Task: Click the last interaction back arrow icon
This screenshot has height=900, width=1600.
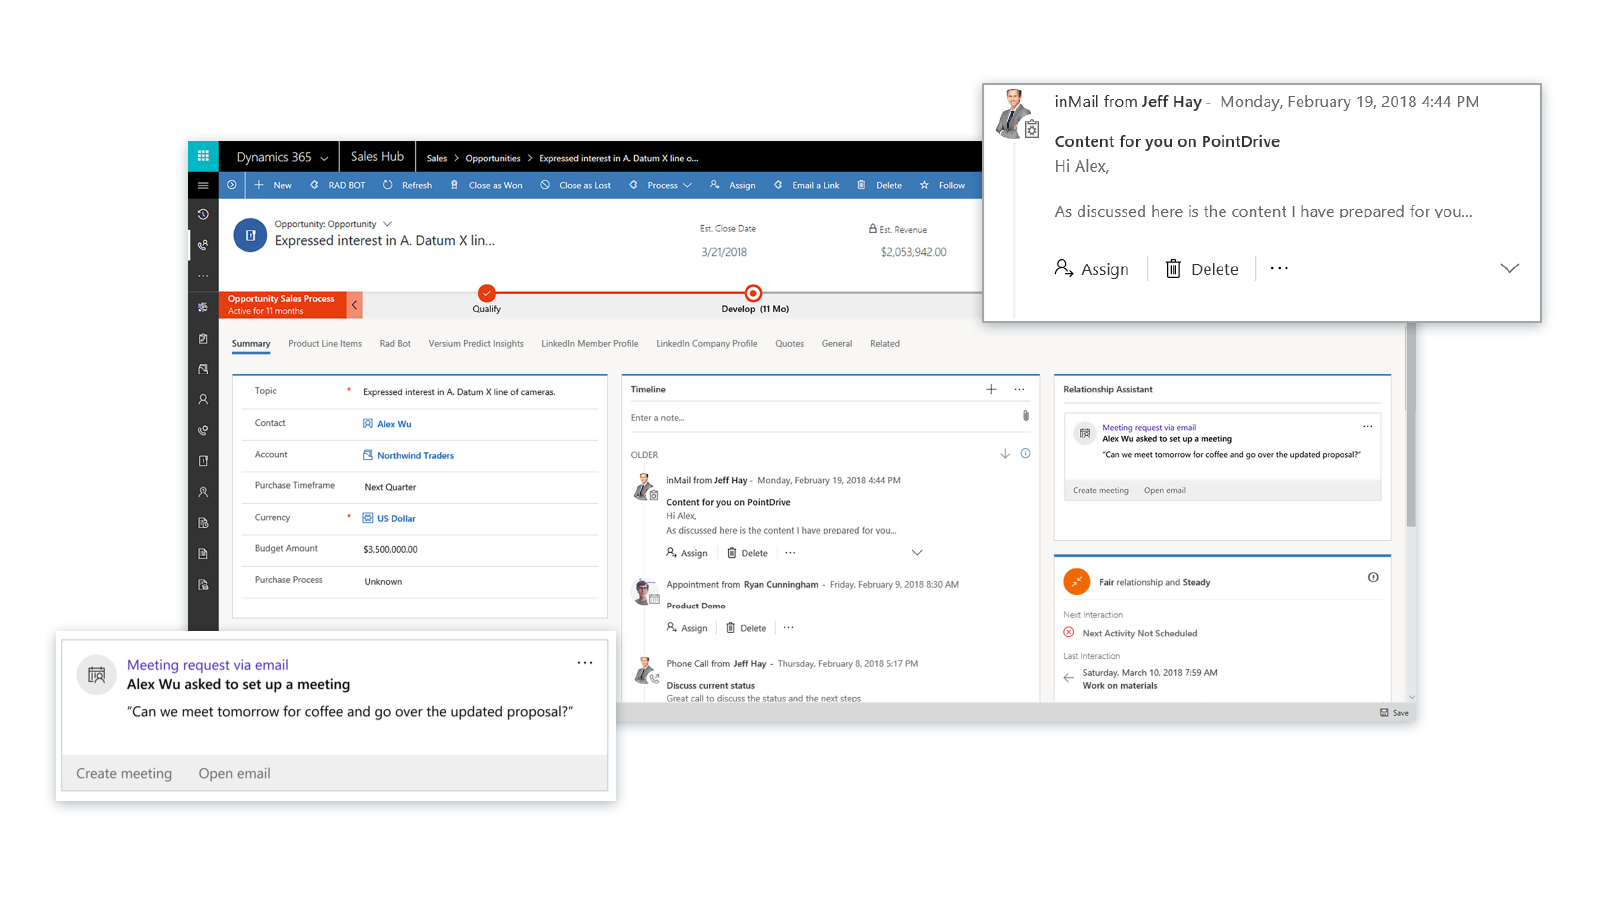Action: coord(1068,678)
